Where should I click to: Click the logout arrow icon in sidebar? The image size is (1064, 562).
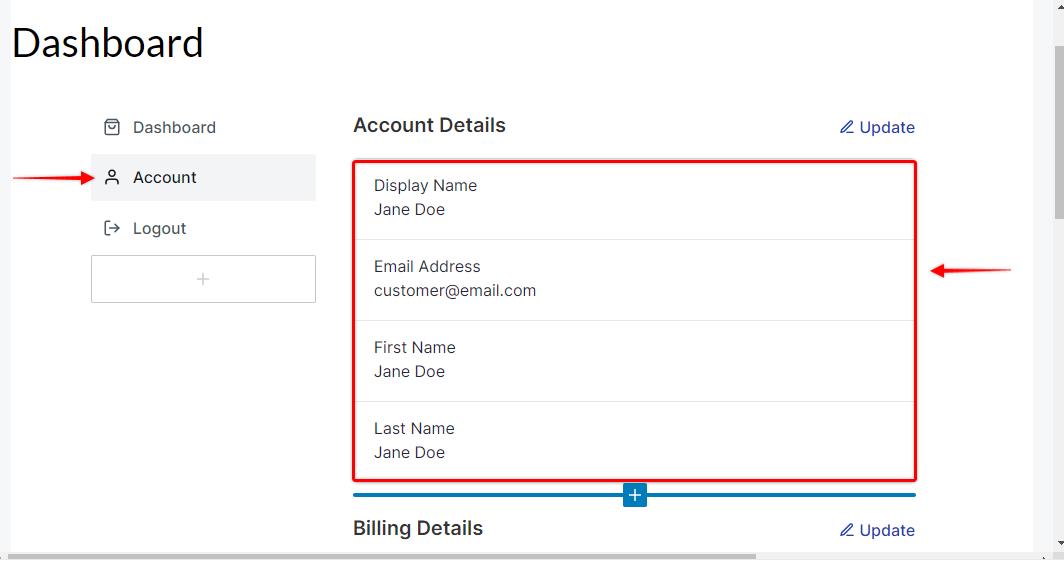[112, 228]
